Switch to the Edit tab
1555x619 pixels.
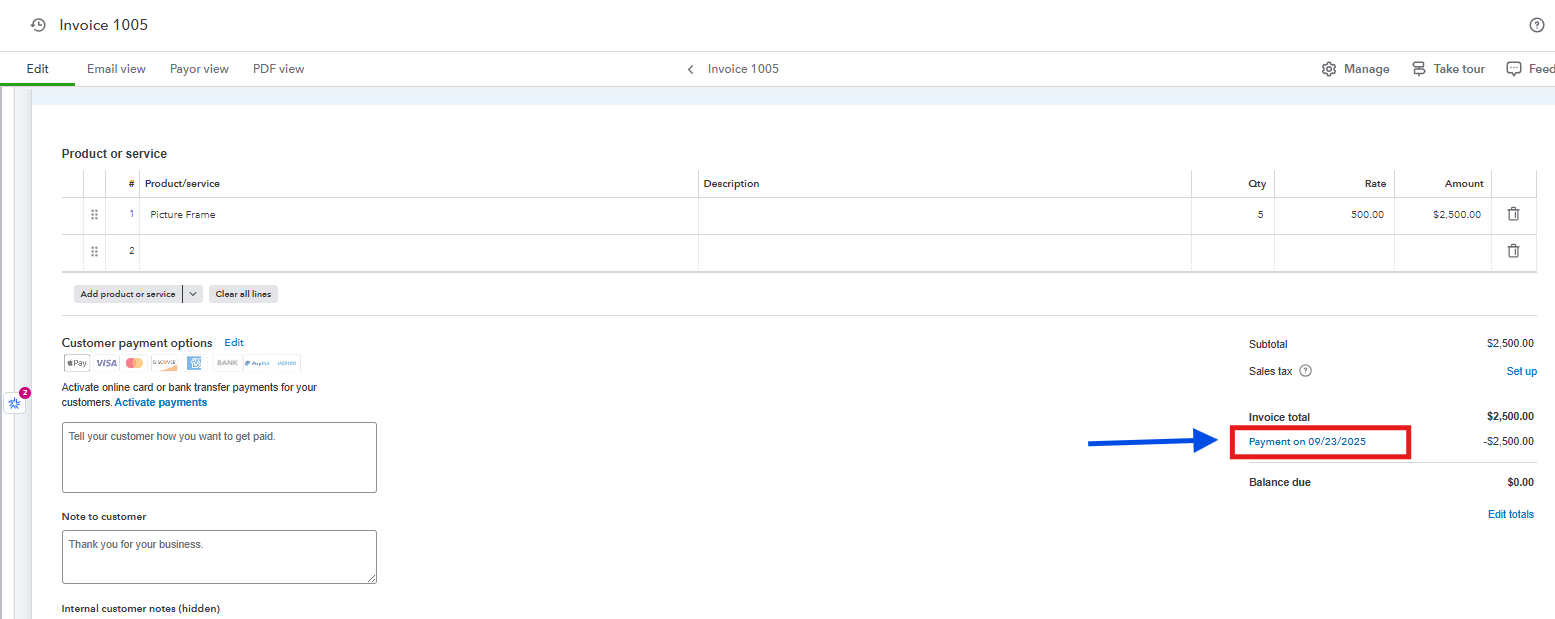pos(37,69)
